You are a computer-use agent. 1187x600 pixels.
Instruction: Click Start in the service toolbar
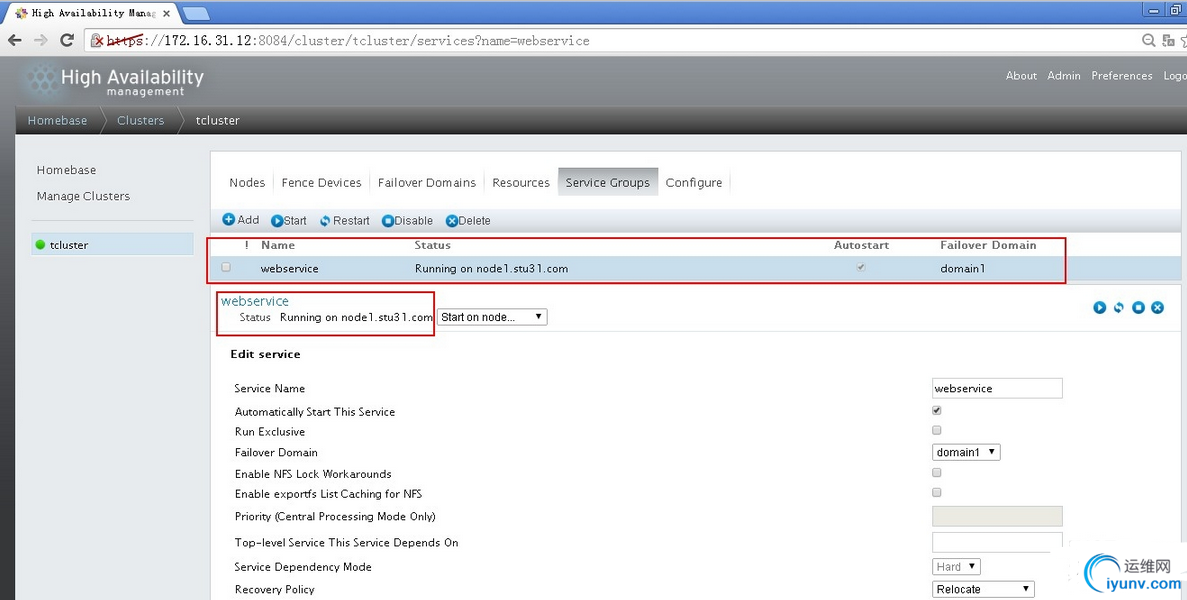tap(288, 221)
